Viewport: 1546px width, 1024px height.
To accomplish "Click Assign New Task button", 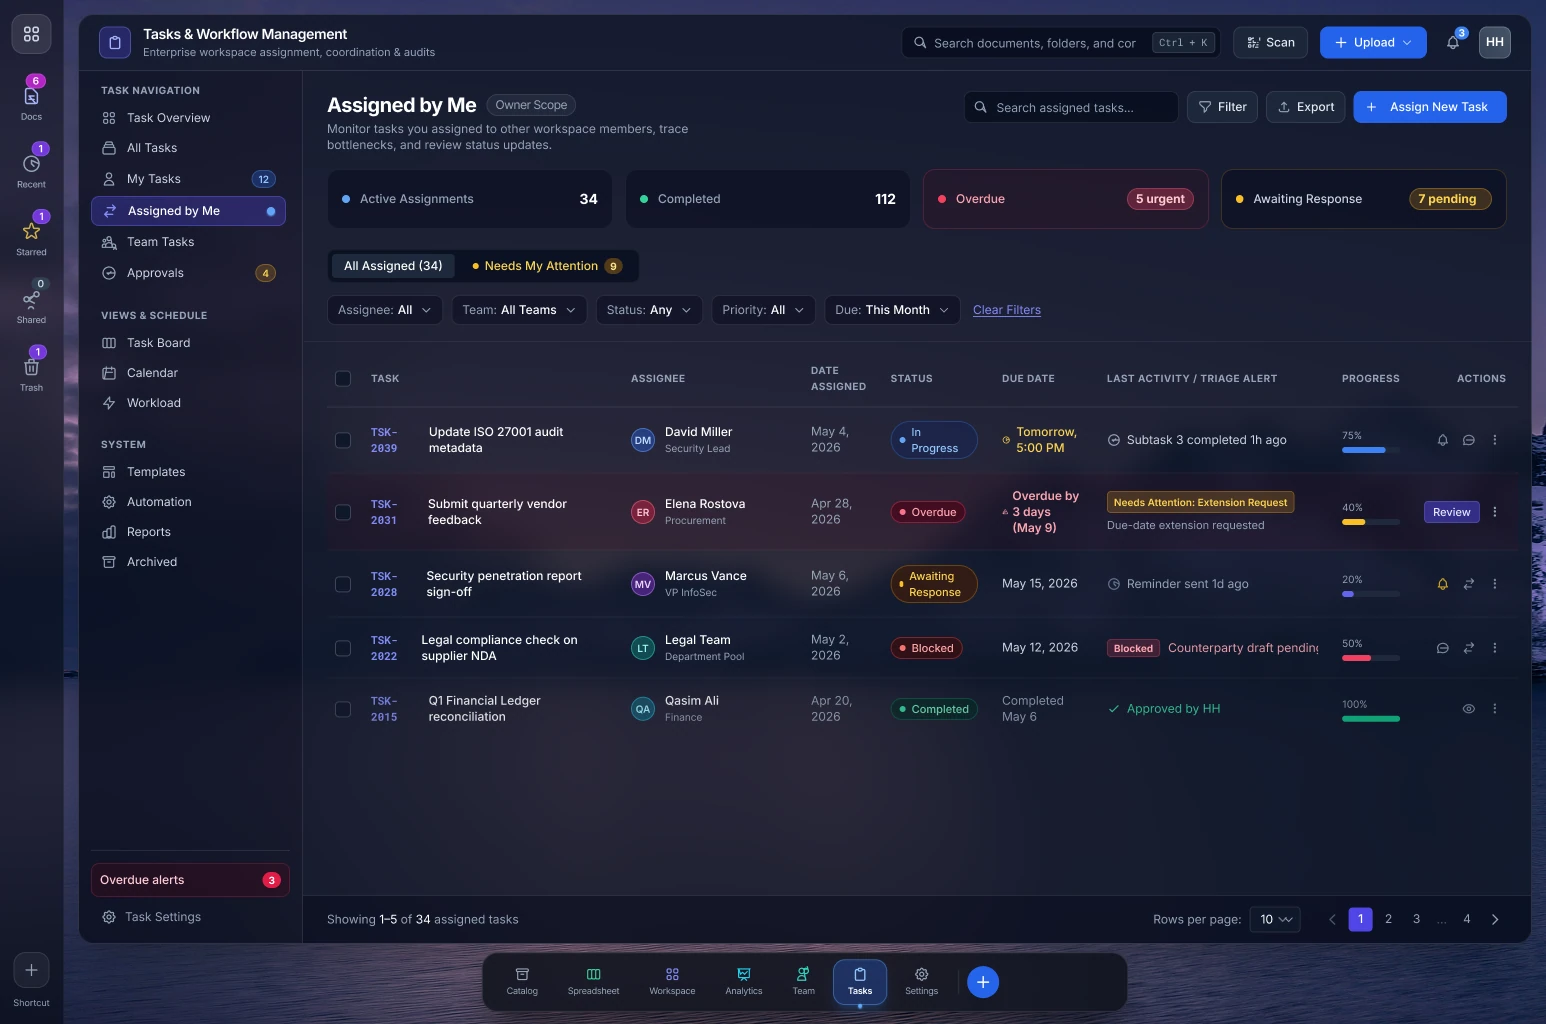I will click(1430, 107).
